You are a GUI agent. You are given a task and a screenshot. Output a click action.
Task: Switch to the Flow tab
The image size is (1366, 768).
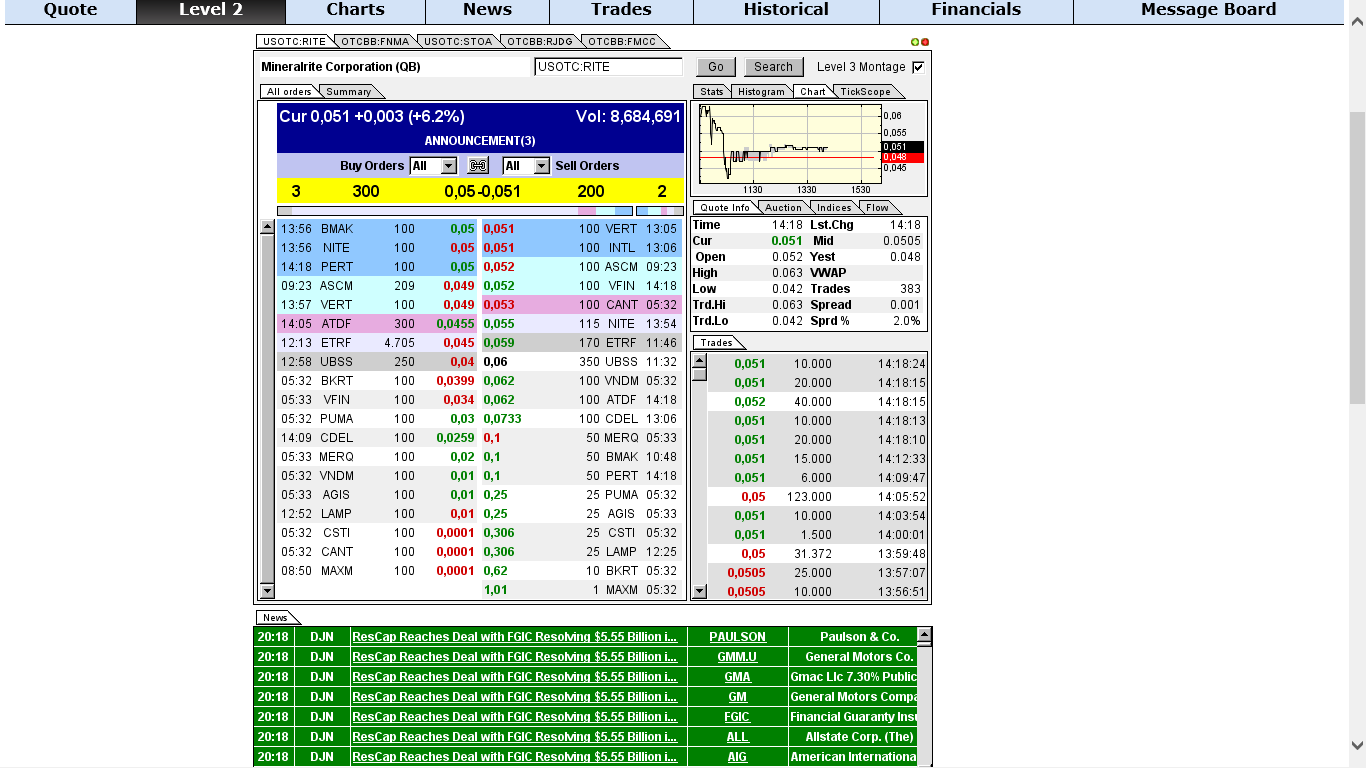pyautogui.click(x=877, y=208)
